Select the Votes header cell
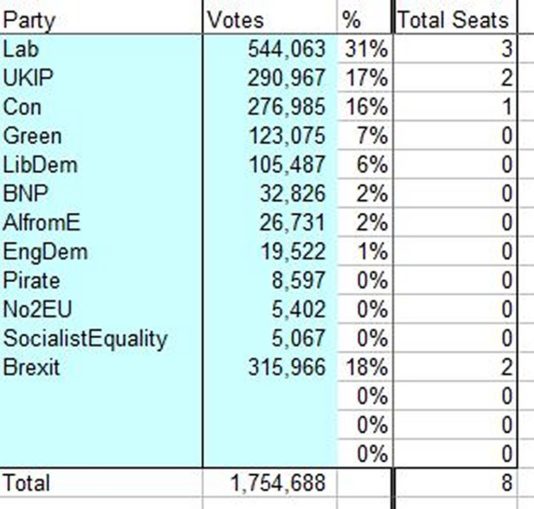The width and height of the screenshot is (534, 509). click(x=270, y=19)
